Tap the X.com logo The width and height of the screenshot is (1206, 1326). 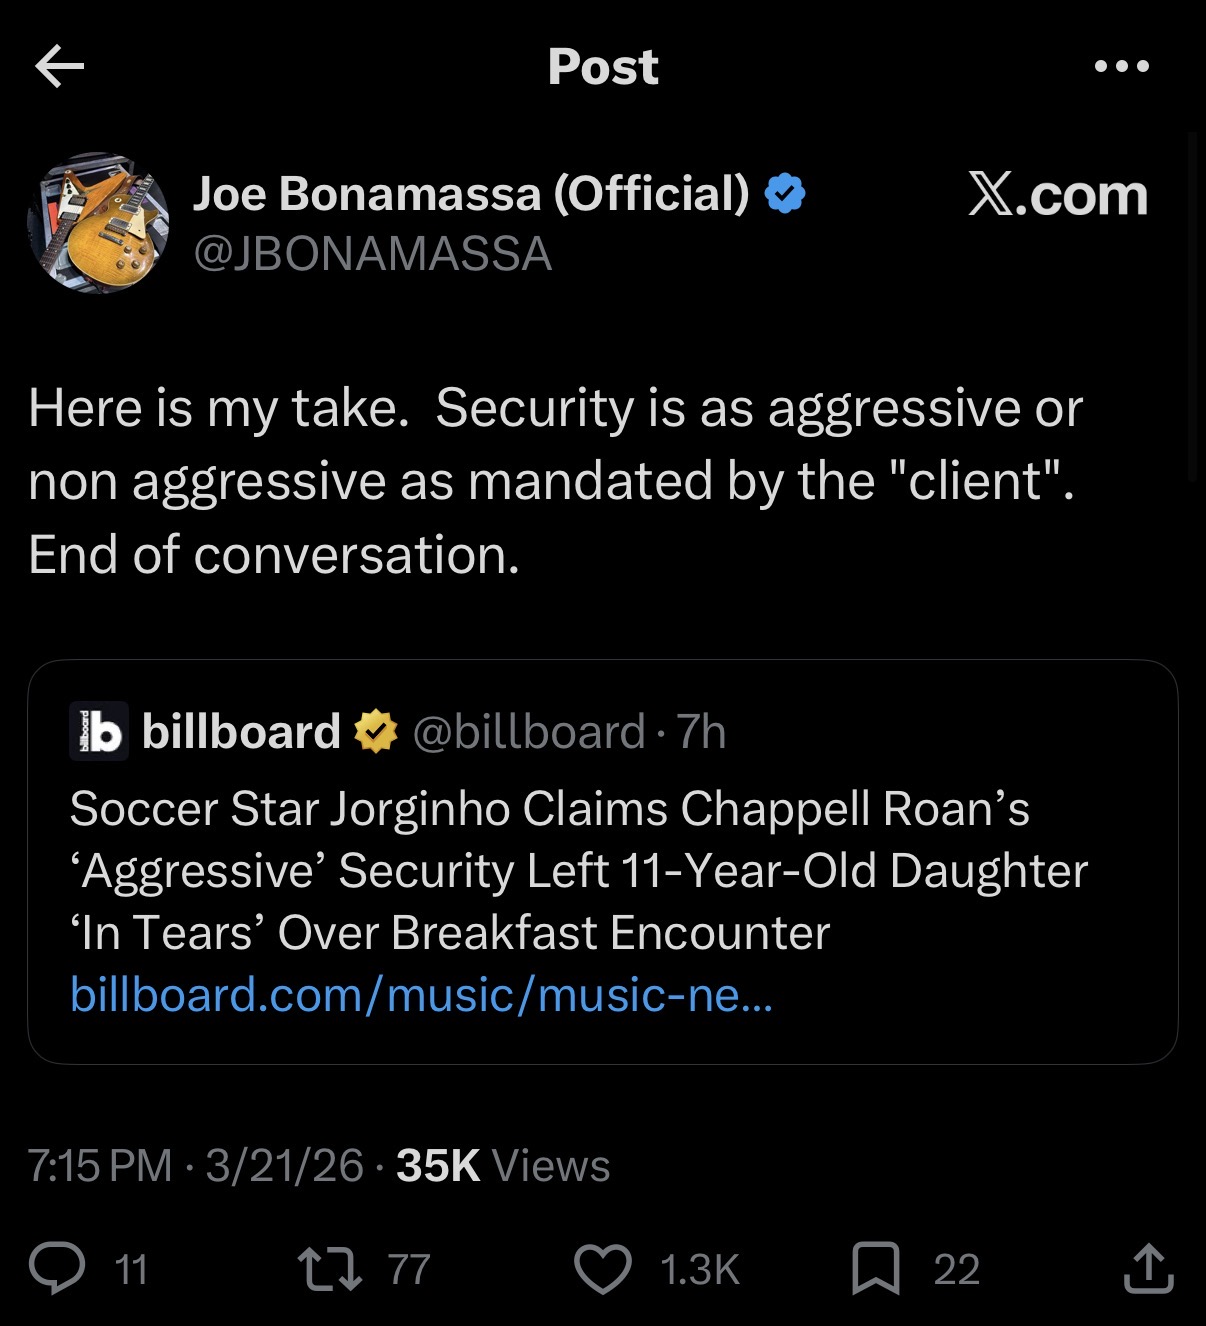tap(1057, 194)
